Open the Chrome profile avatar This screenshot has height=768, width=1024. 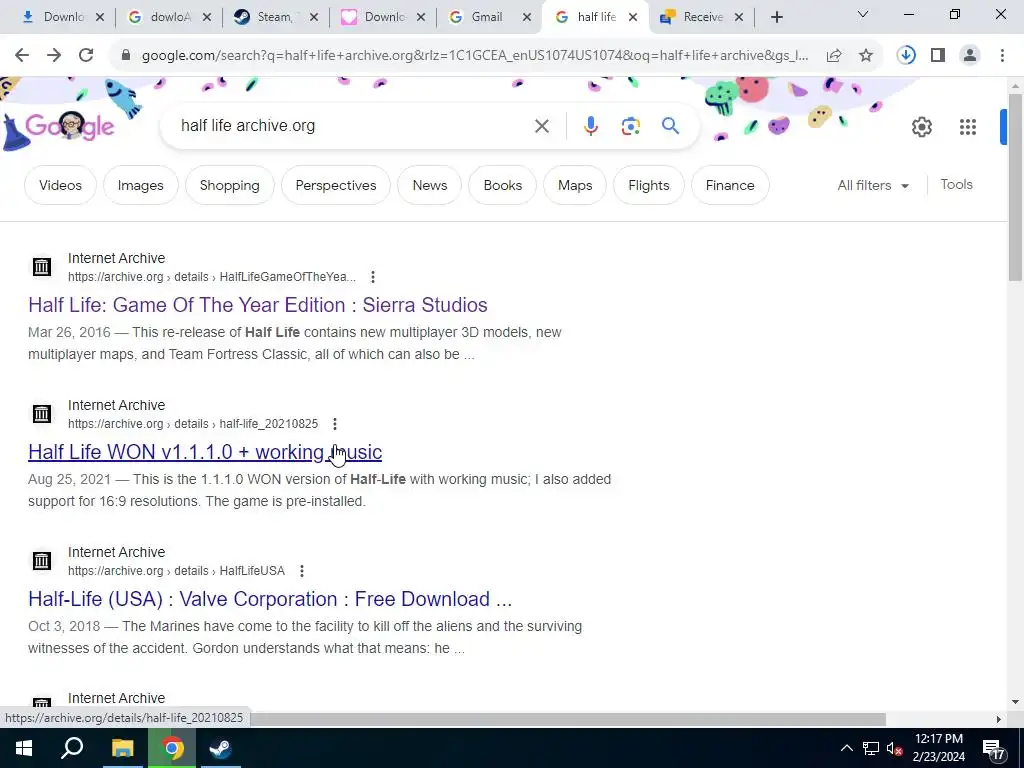tap(970, 56)
